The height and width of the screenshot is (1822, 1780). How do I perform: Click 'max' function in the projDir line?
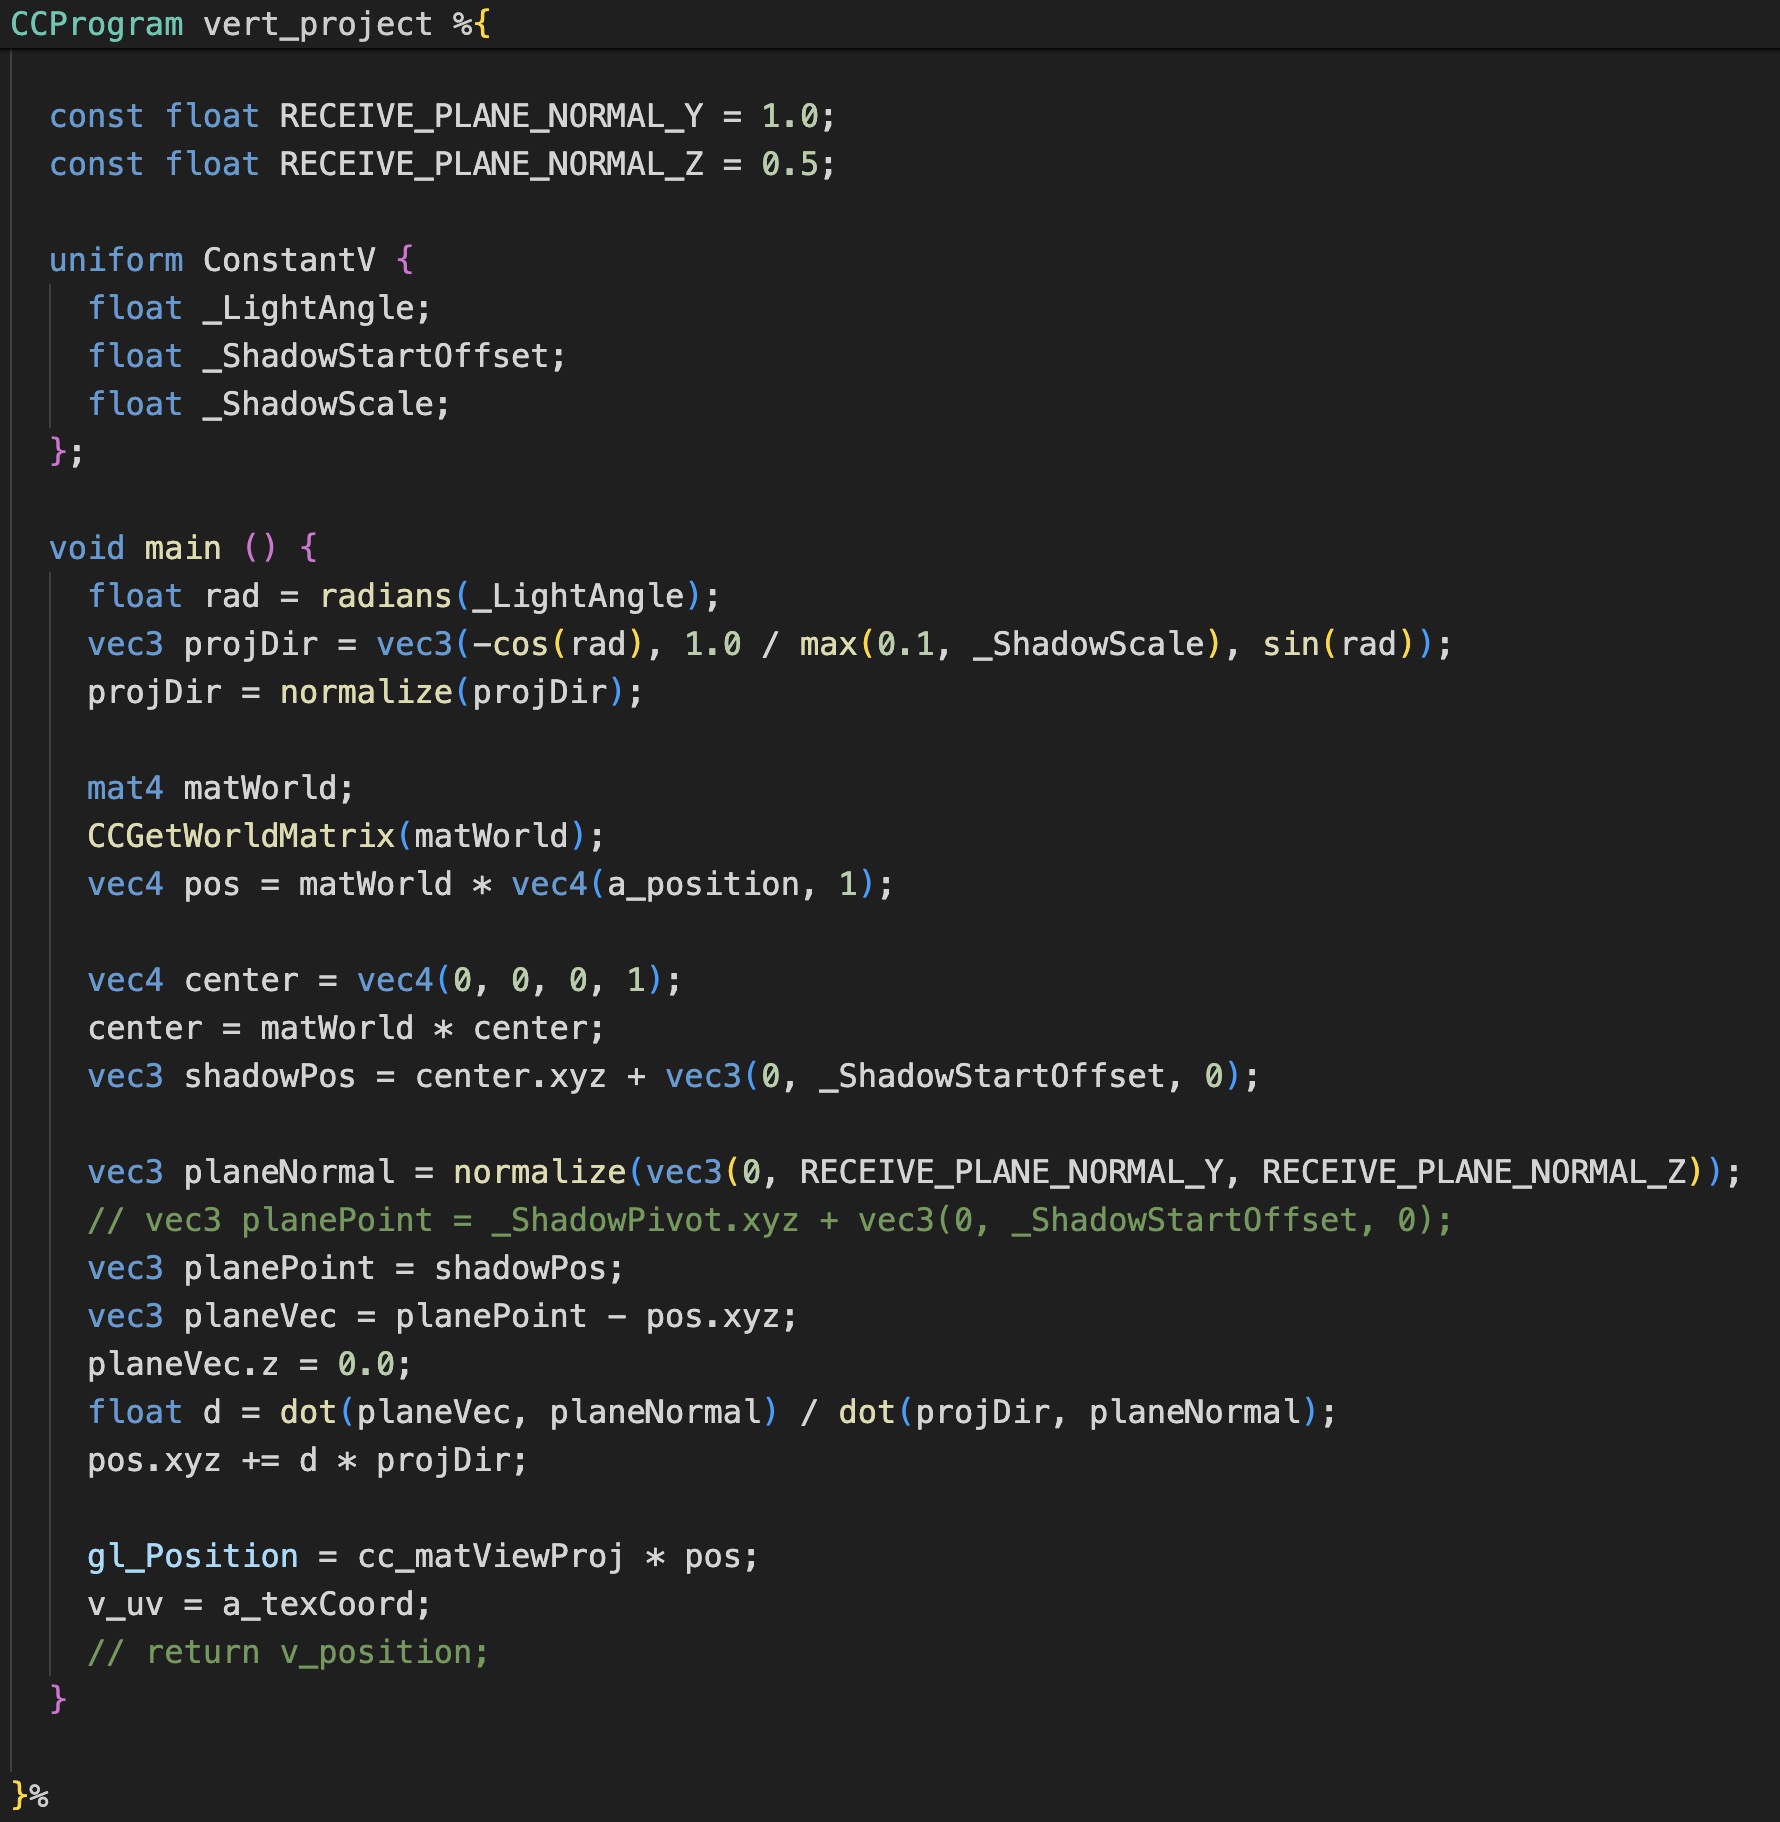828,644
